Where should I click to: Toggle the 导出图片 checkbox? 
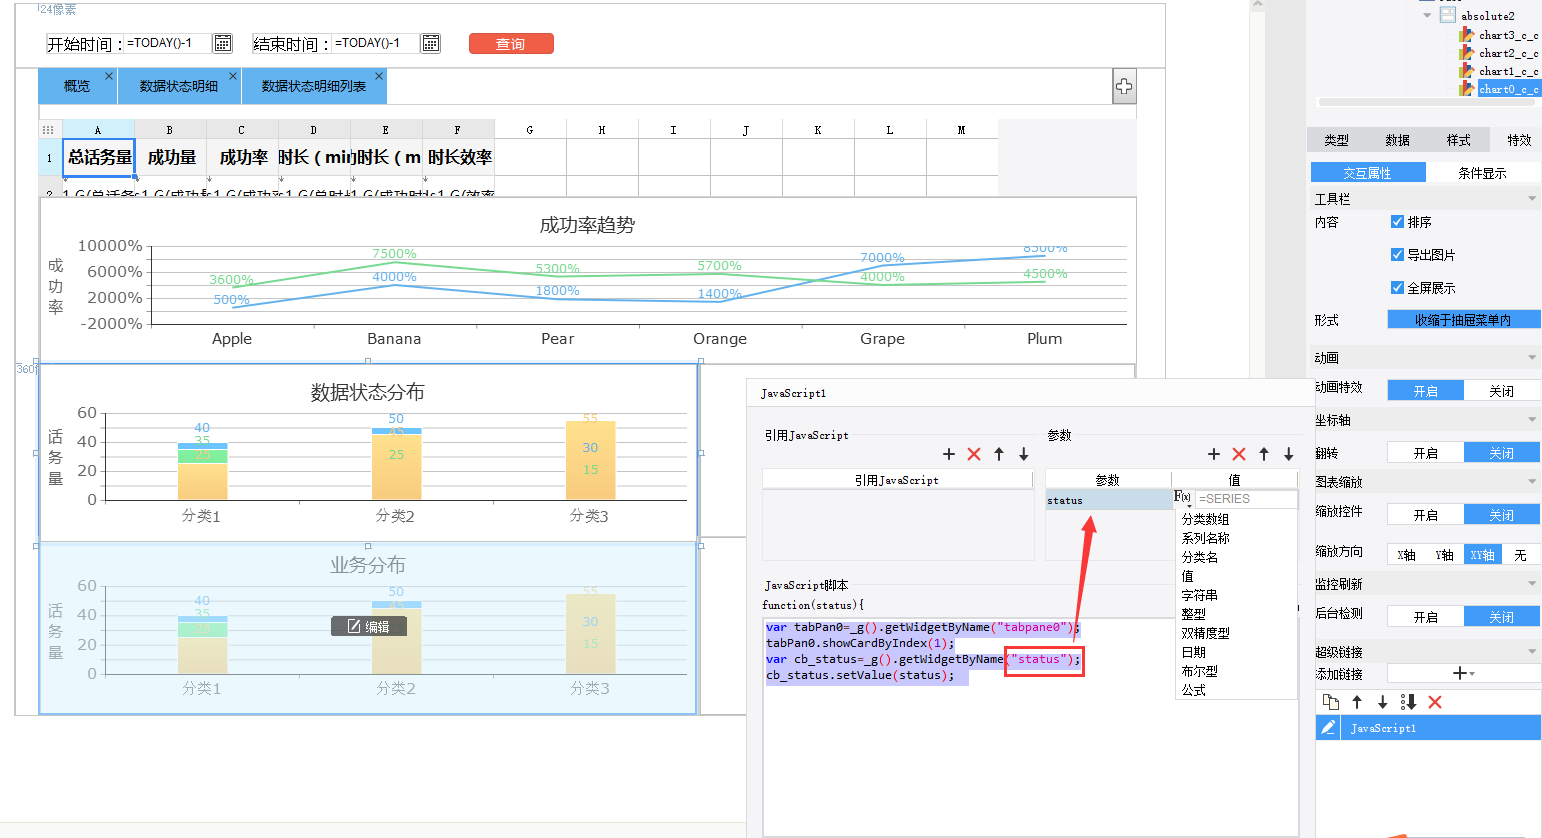1397,255
